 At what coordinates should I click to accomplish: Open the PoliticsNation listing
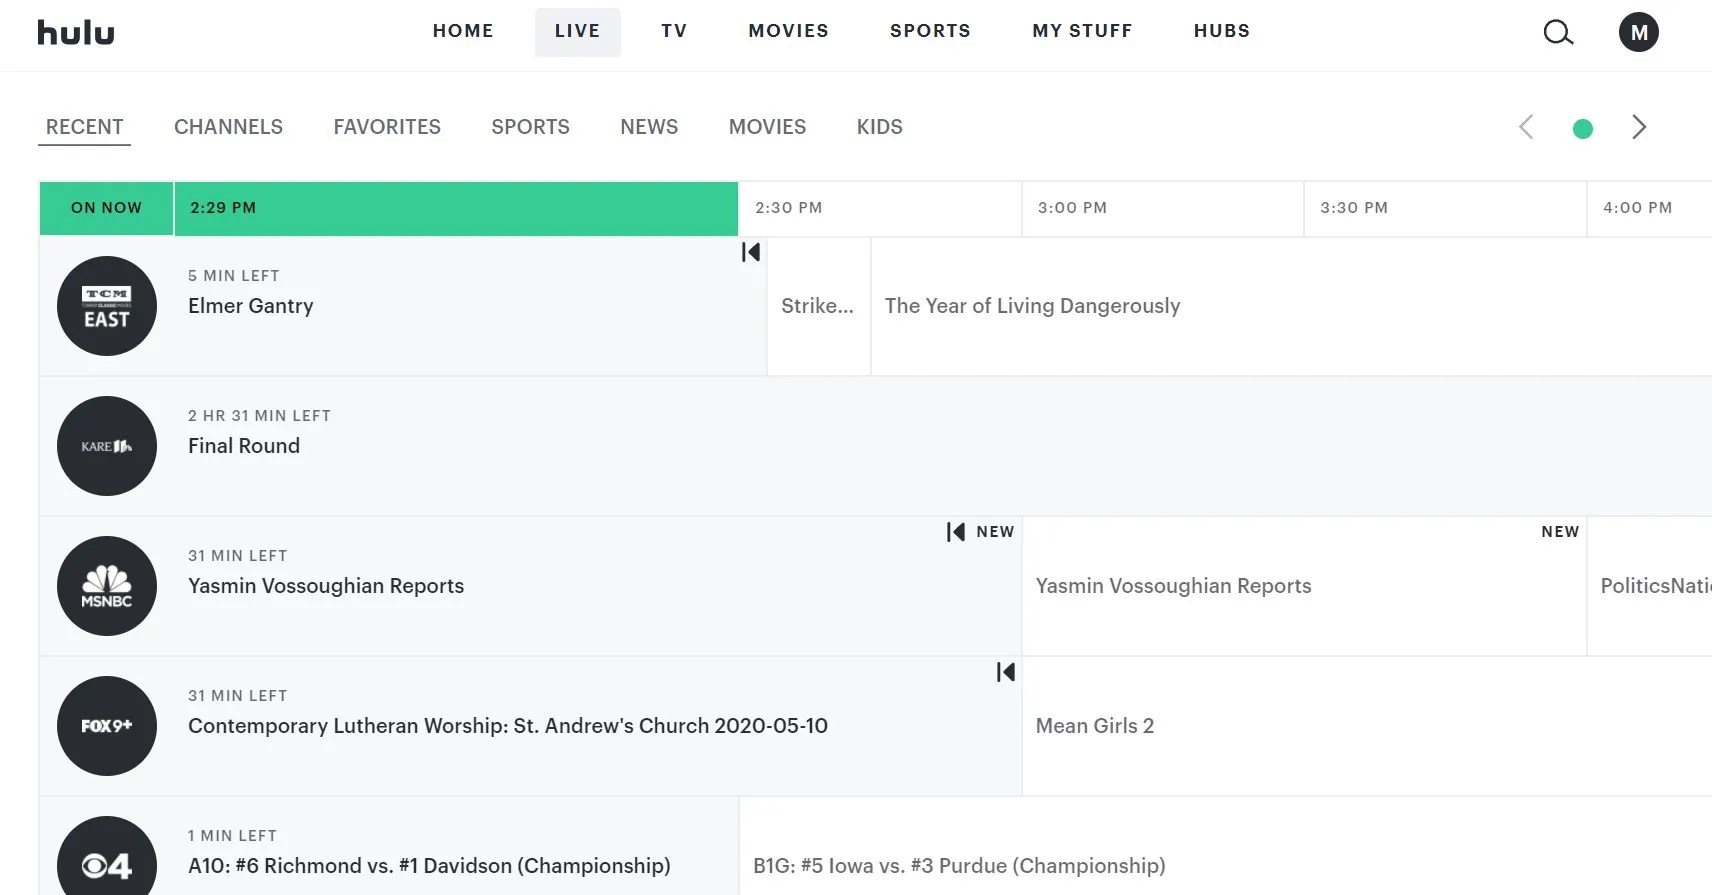1650,586
